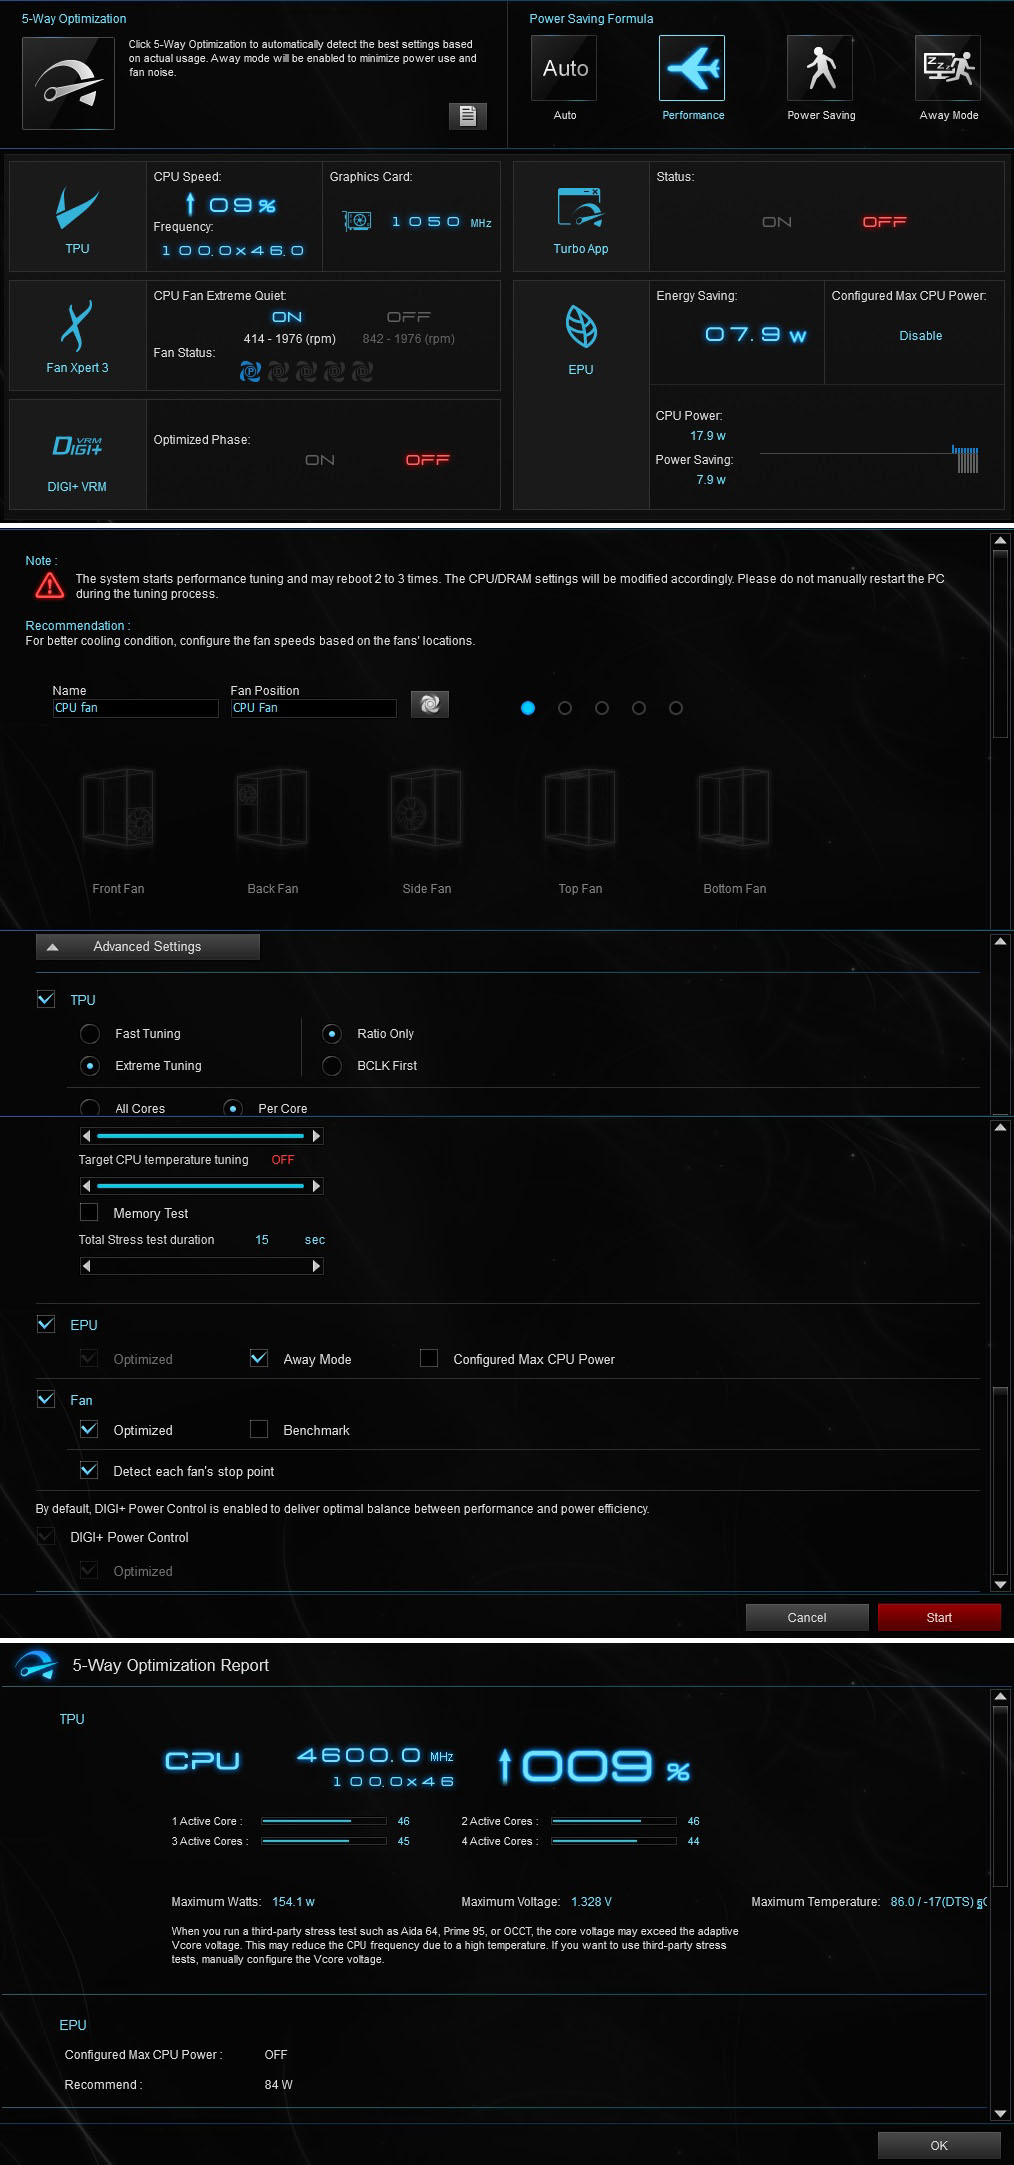
Task: Click the red Start button
Action: (x=939, y=1617)
